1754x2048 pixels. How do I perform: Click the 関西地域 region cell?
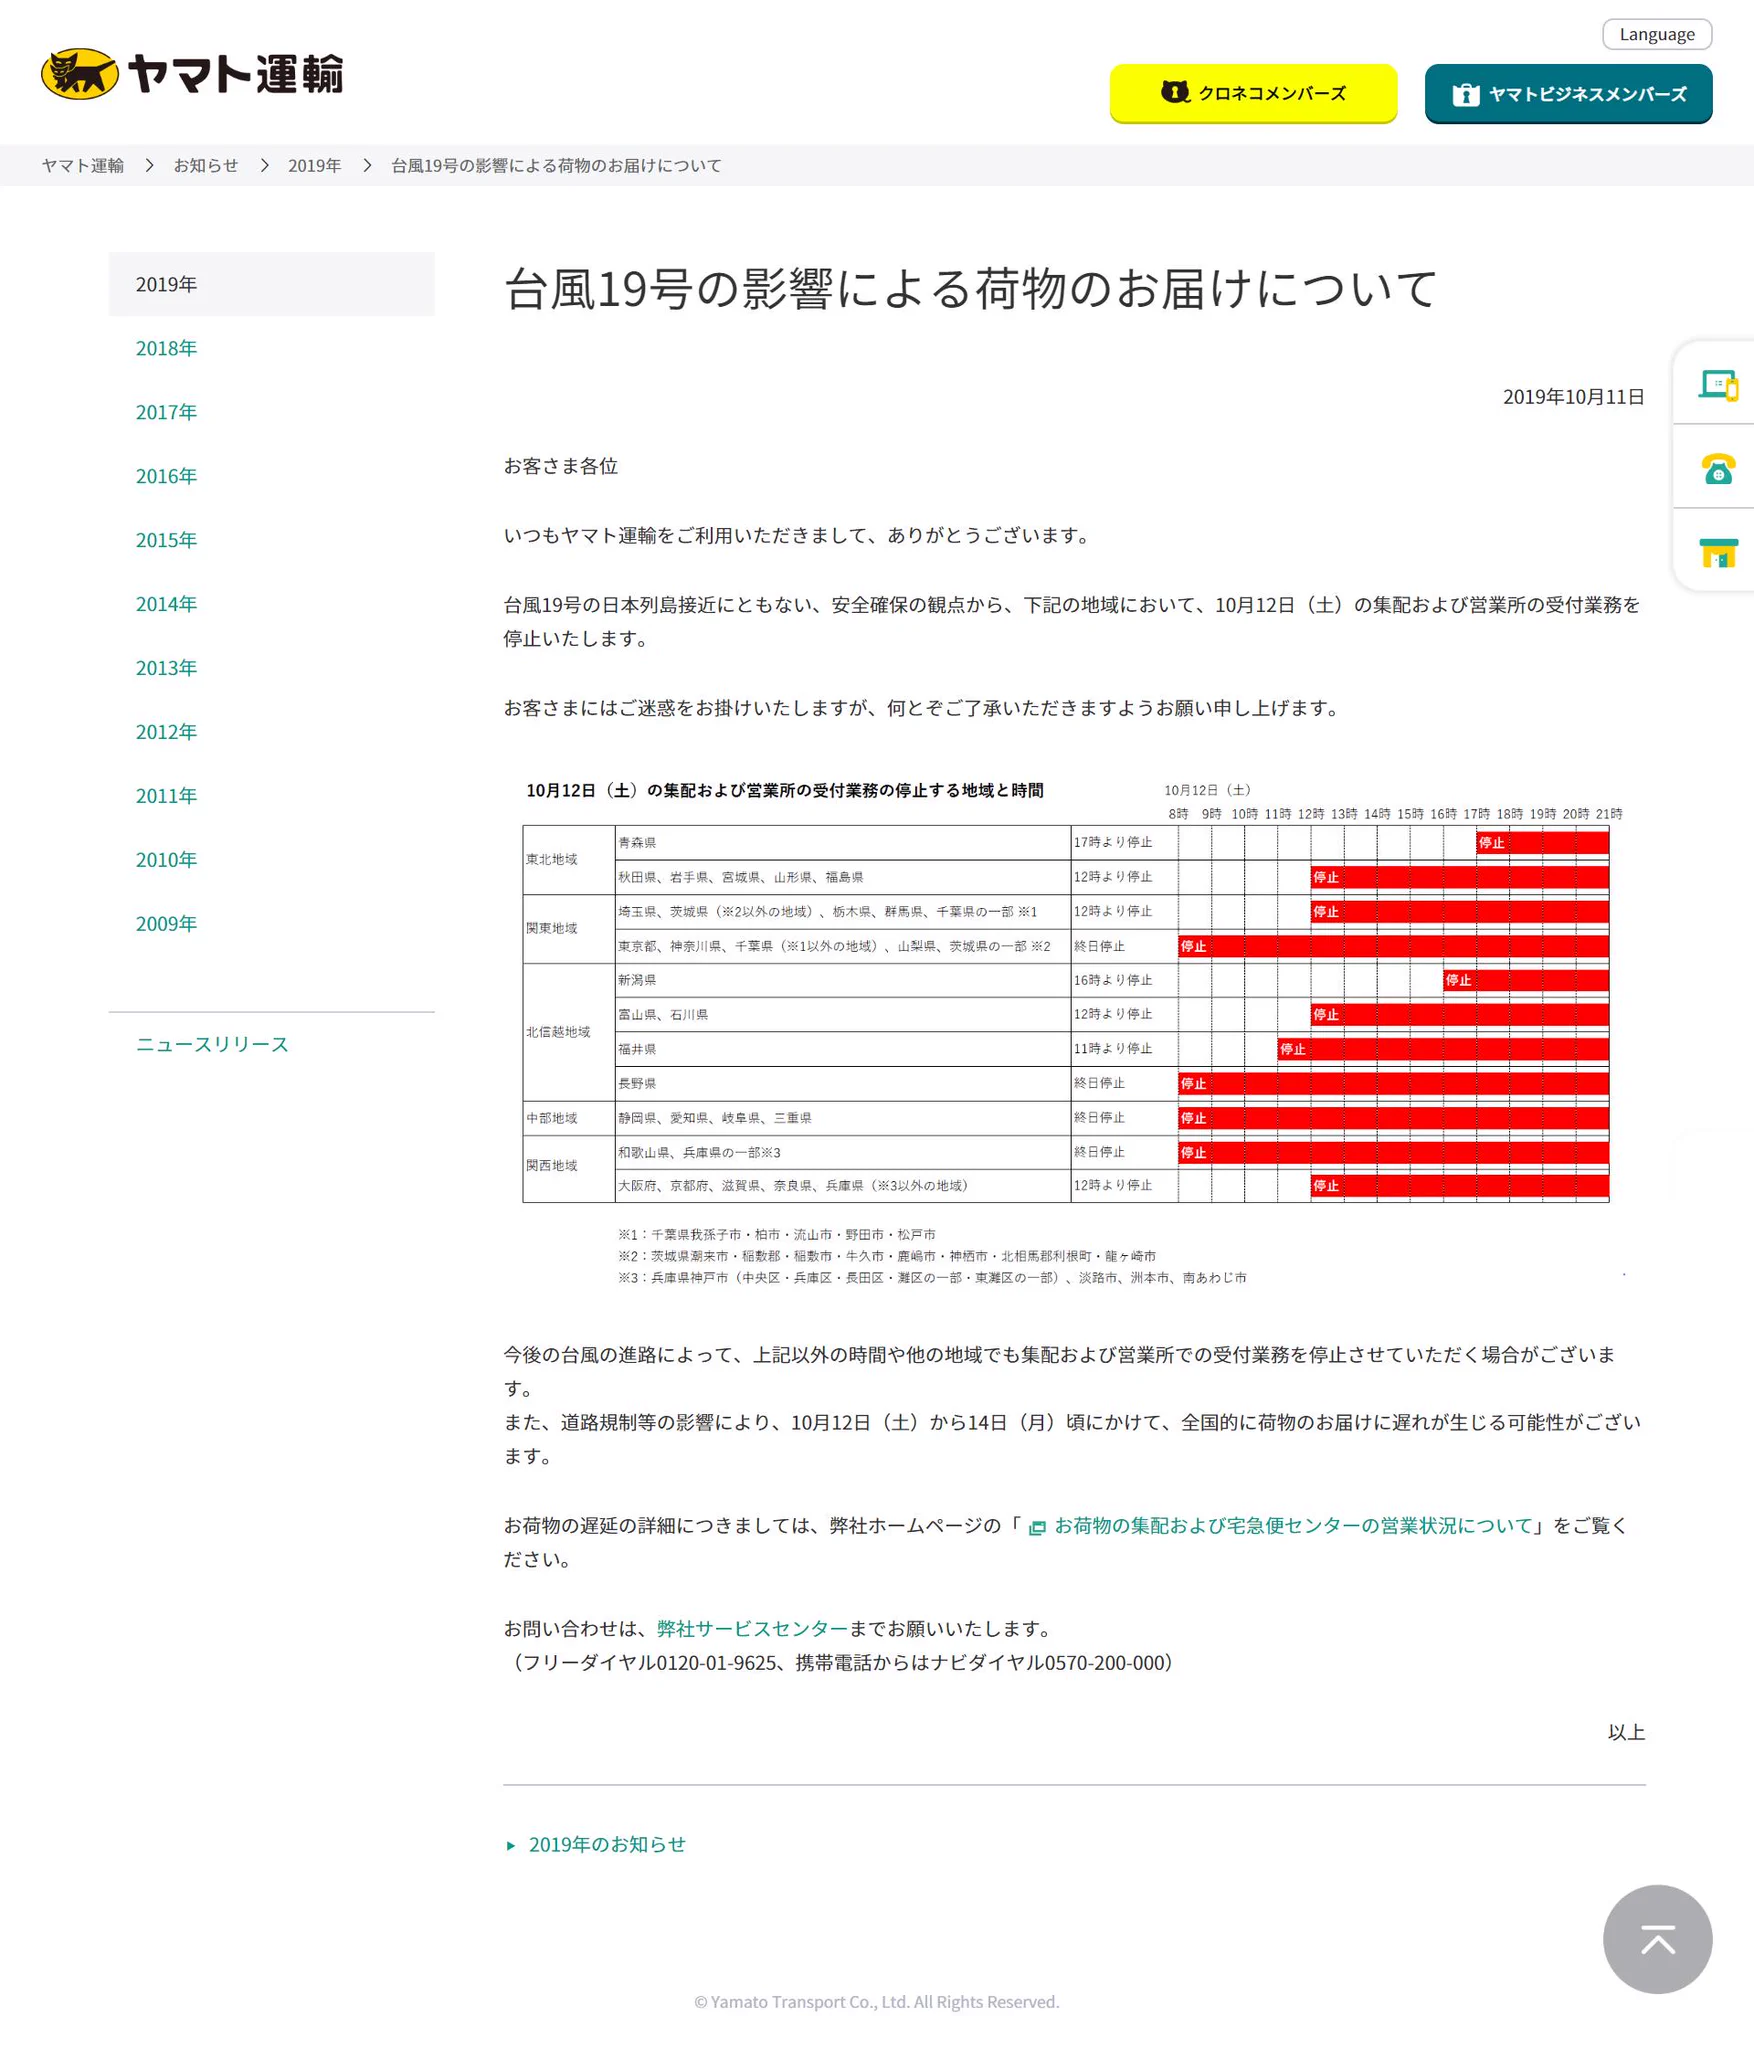568,1166
